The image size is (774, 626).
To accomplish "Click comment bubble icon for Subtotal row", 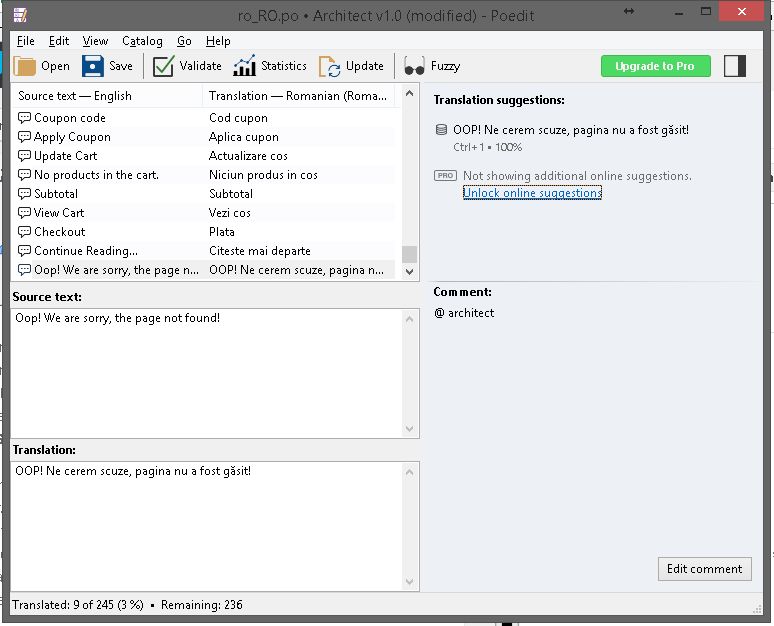I will pyautogui.click(x=24, y=194).
